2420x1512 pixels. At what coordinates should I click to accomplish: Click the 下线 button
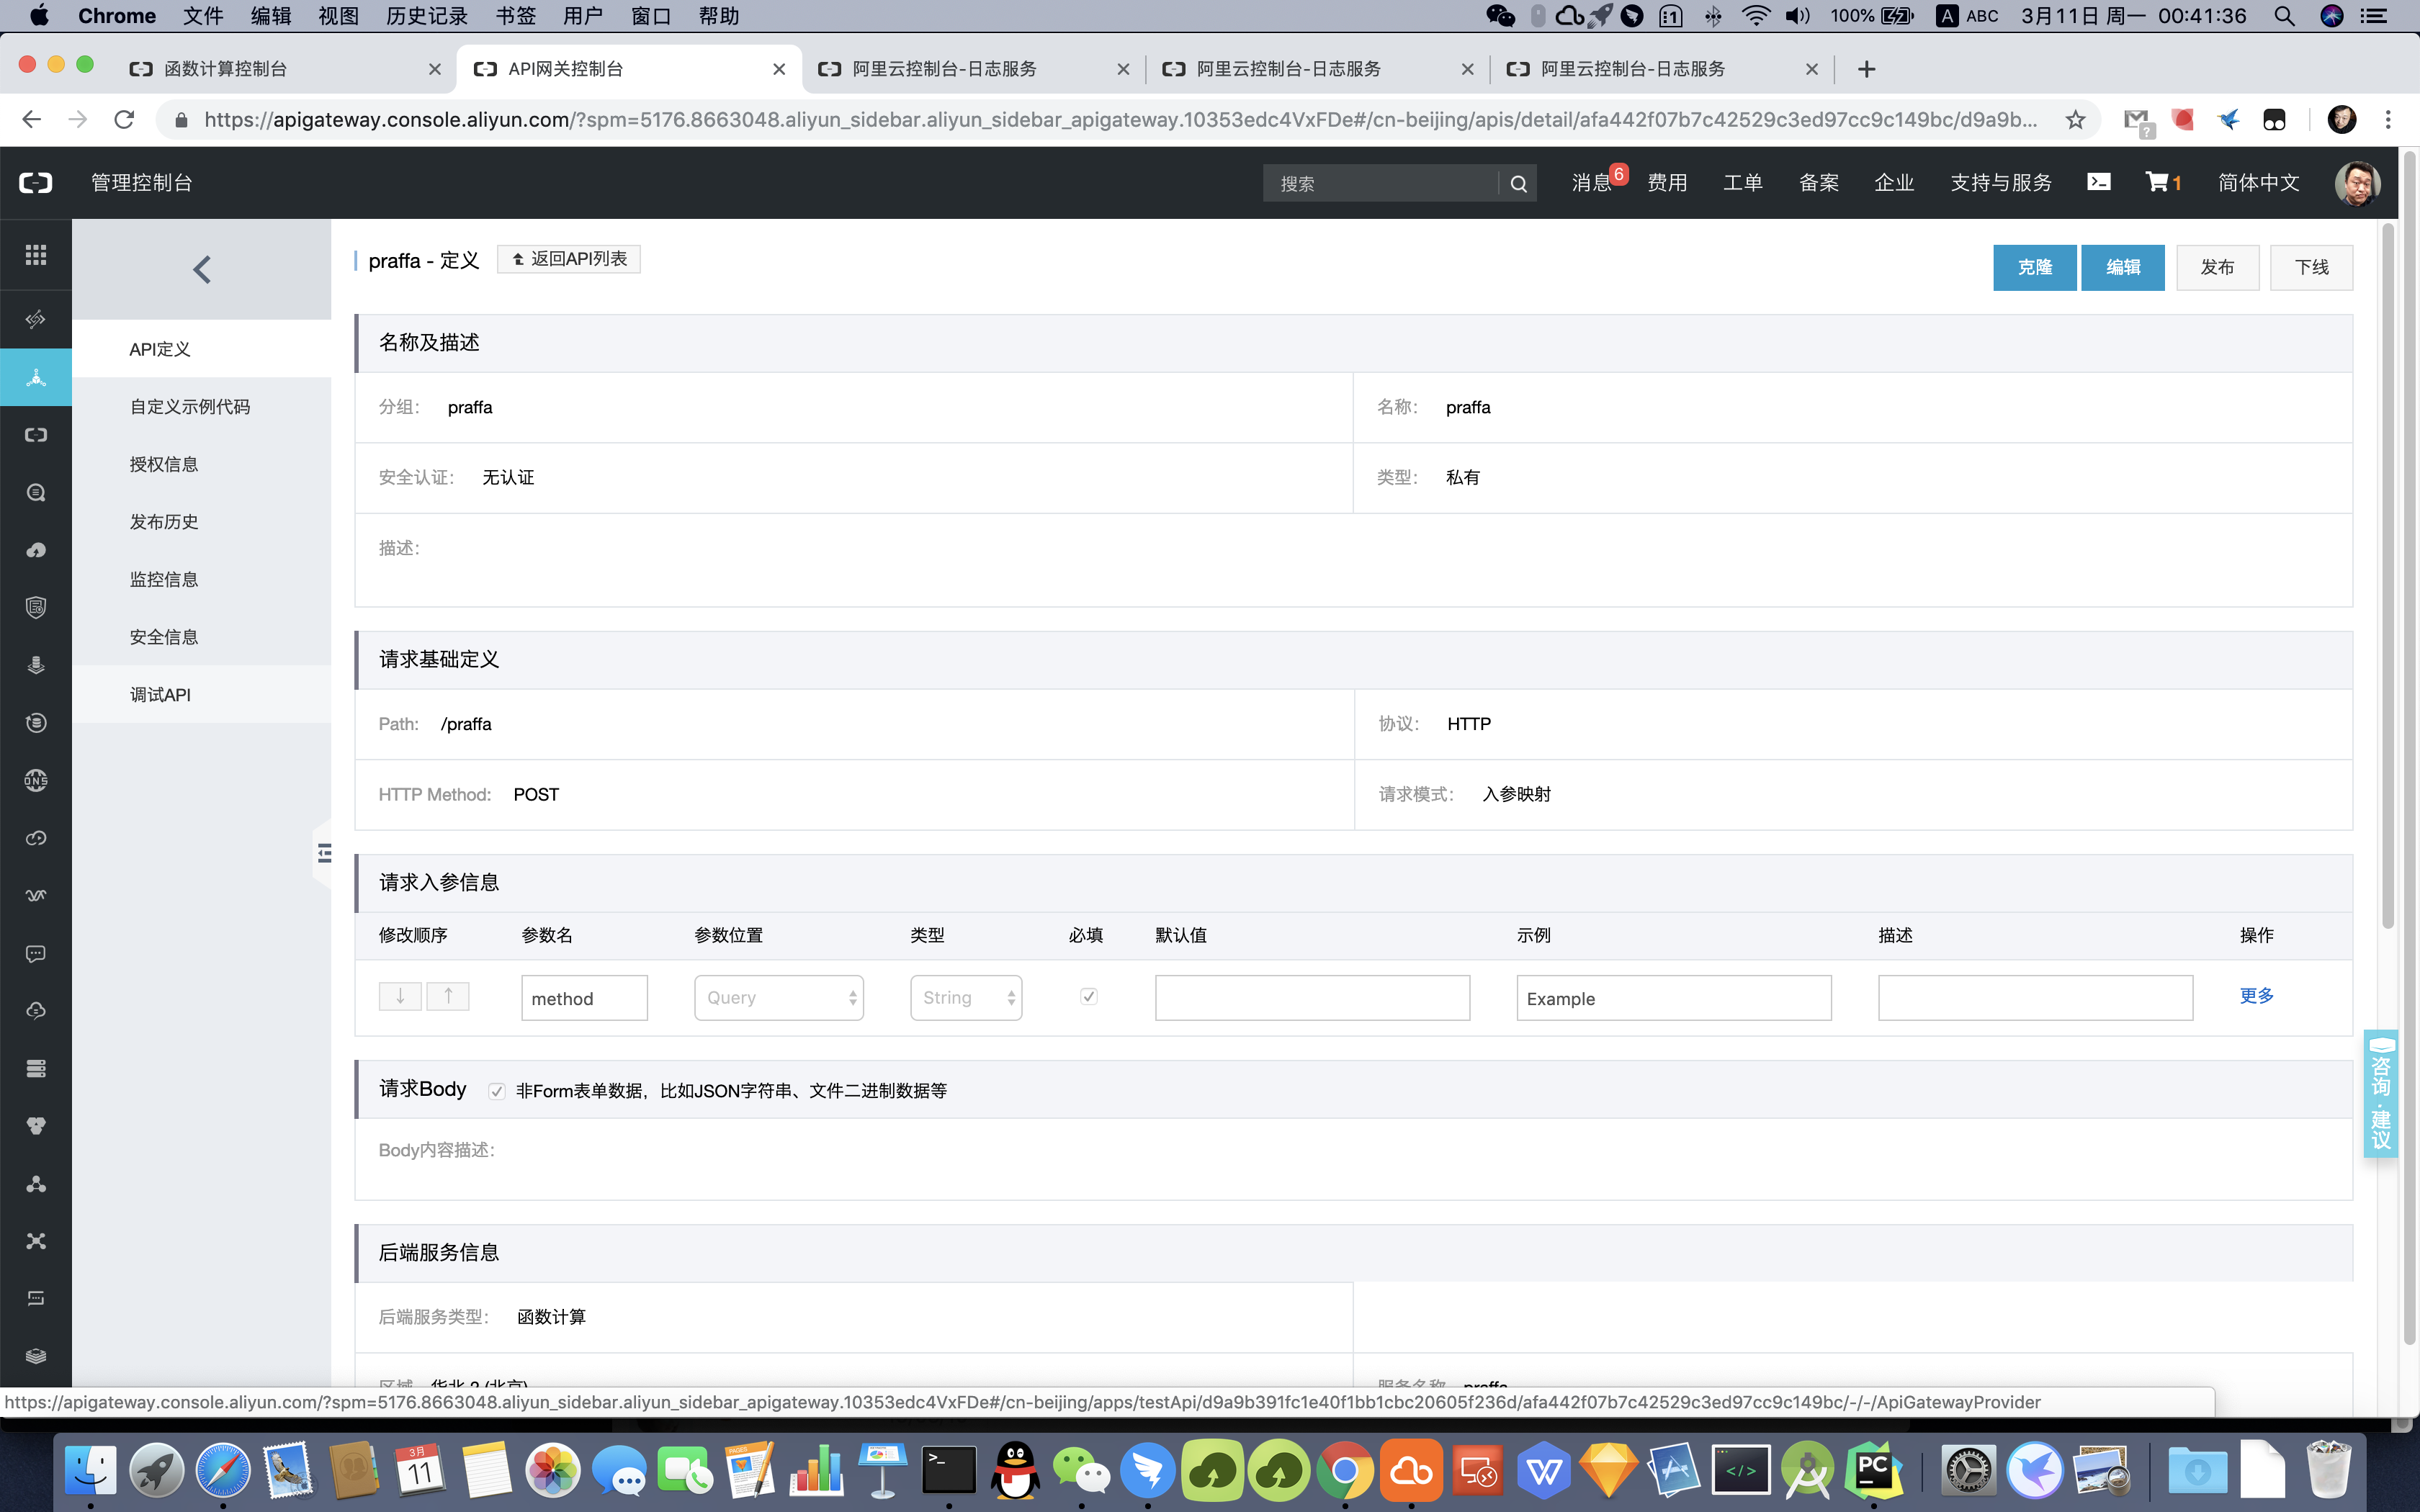[2311, 268]
